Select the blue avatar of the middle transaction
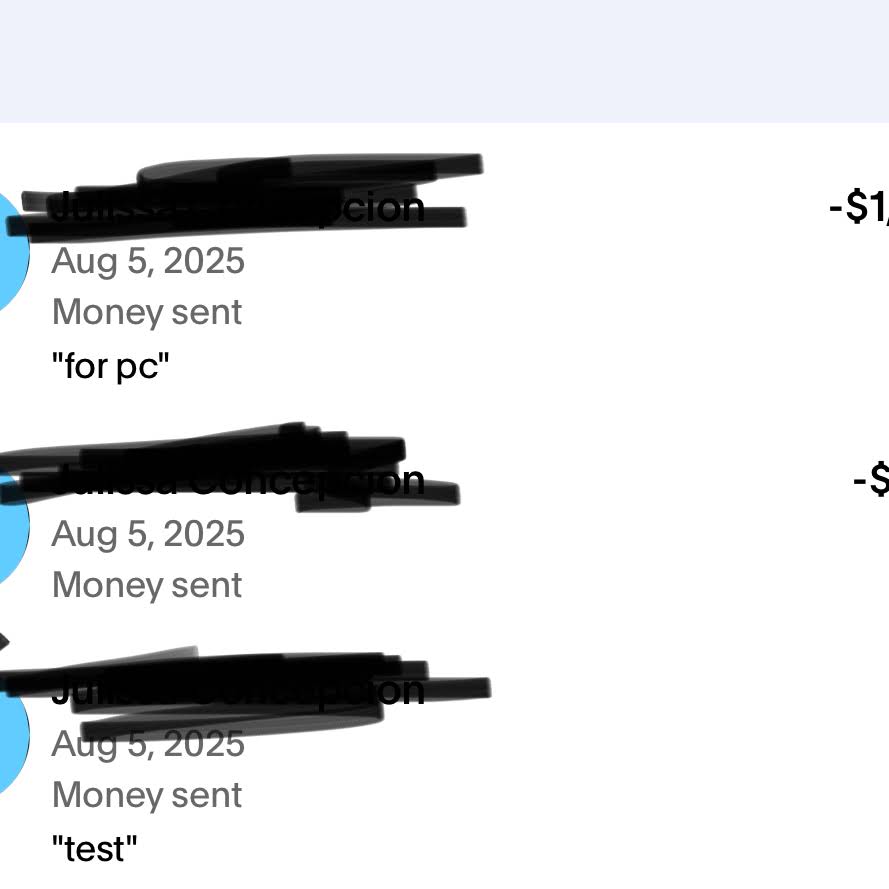Viewport: 889px width, 889px height. [12, 530]
